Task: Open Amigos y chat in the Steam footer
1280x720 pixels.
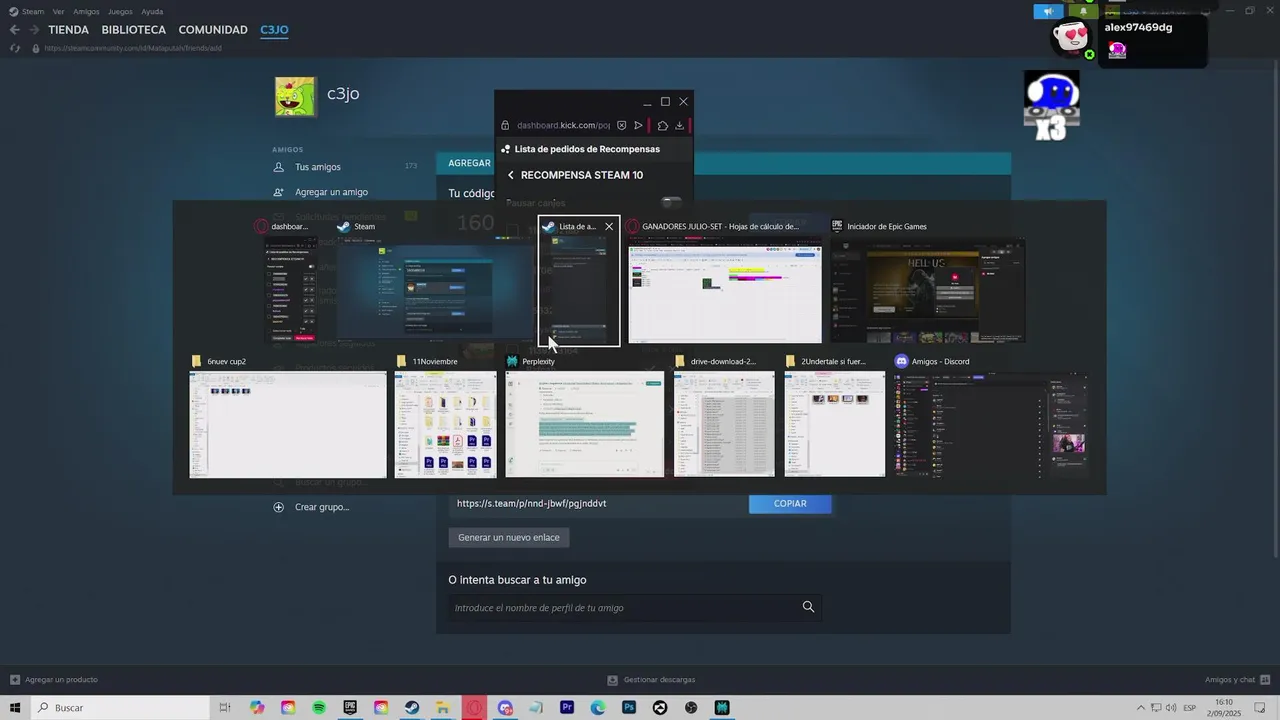Action: coord(1236,680)
